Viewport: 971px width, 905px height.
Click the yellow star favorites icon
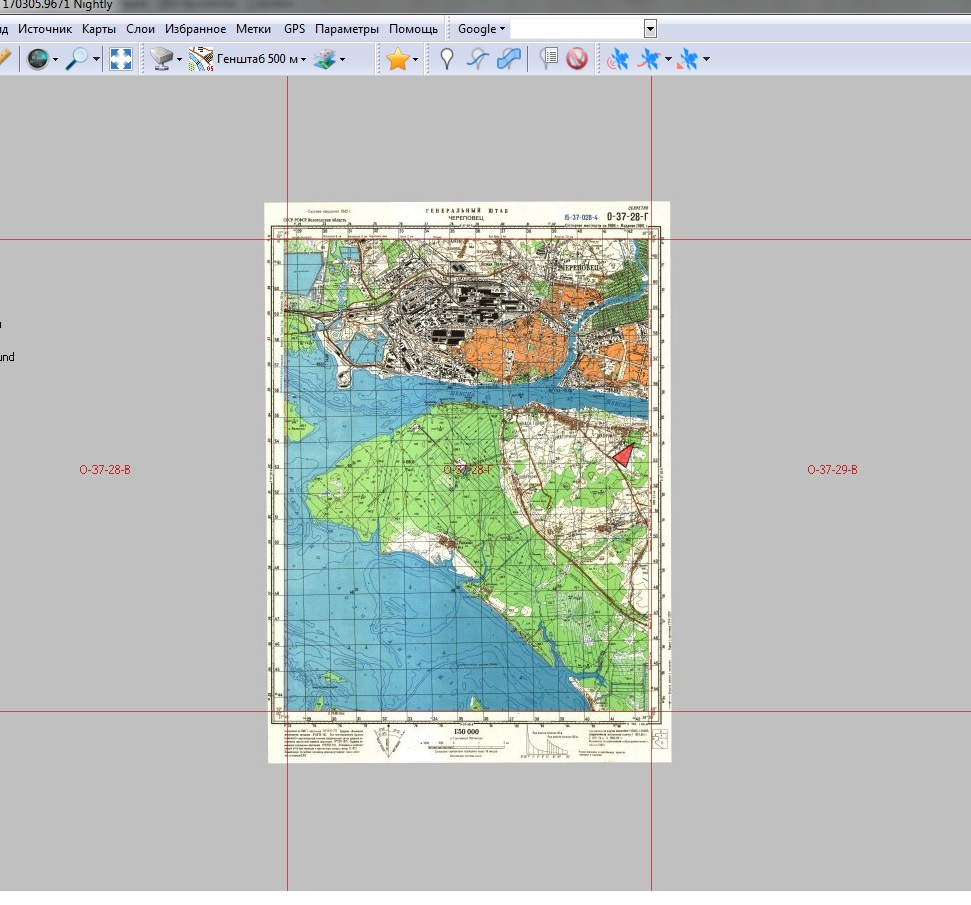pos(397,60)
